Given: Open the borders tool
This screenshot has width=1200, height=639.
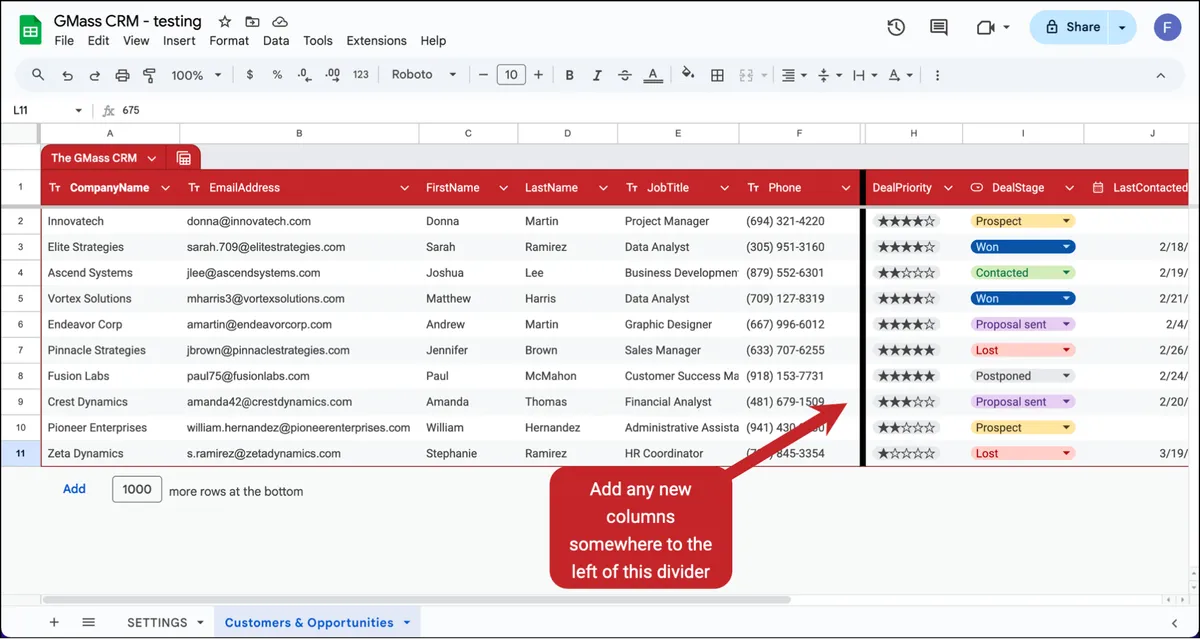Looking at the screenshot, I should point(717,75).
